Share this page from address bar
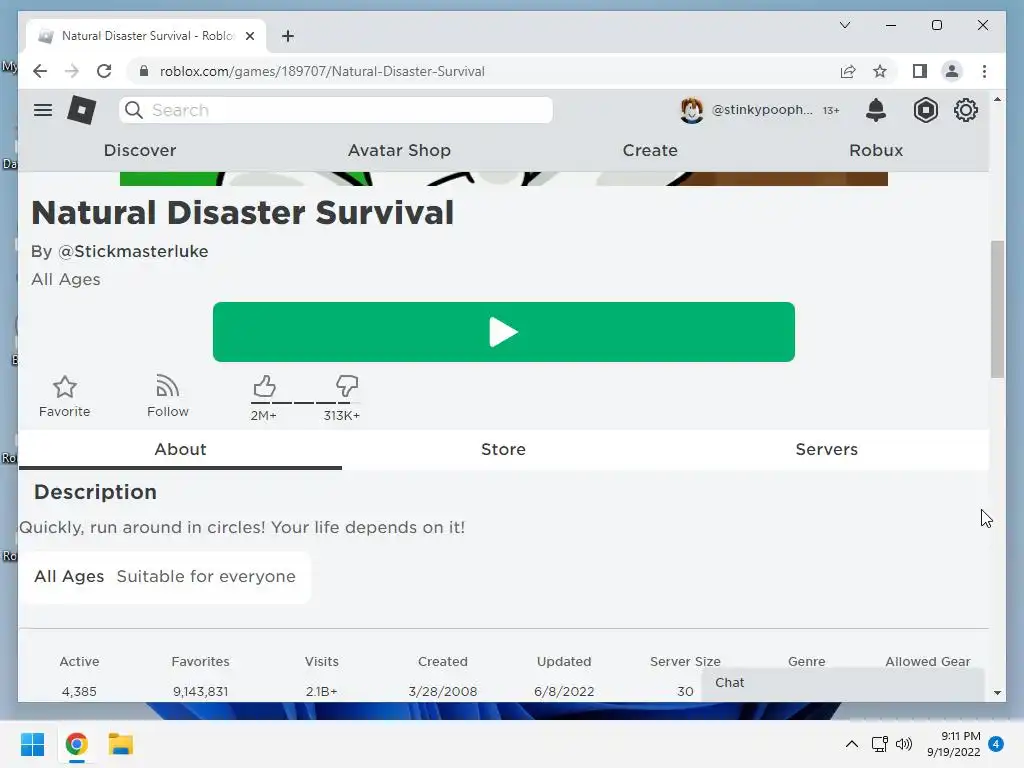The height and width of the screenshot is (768, 1024). [848, 71]
